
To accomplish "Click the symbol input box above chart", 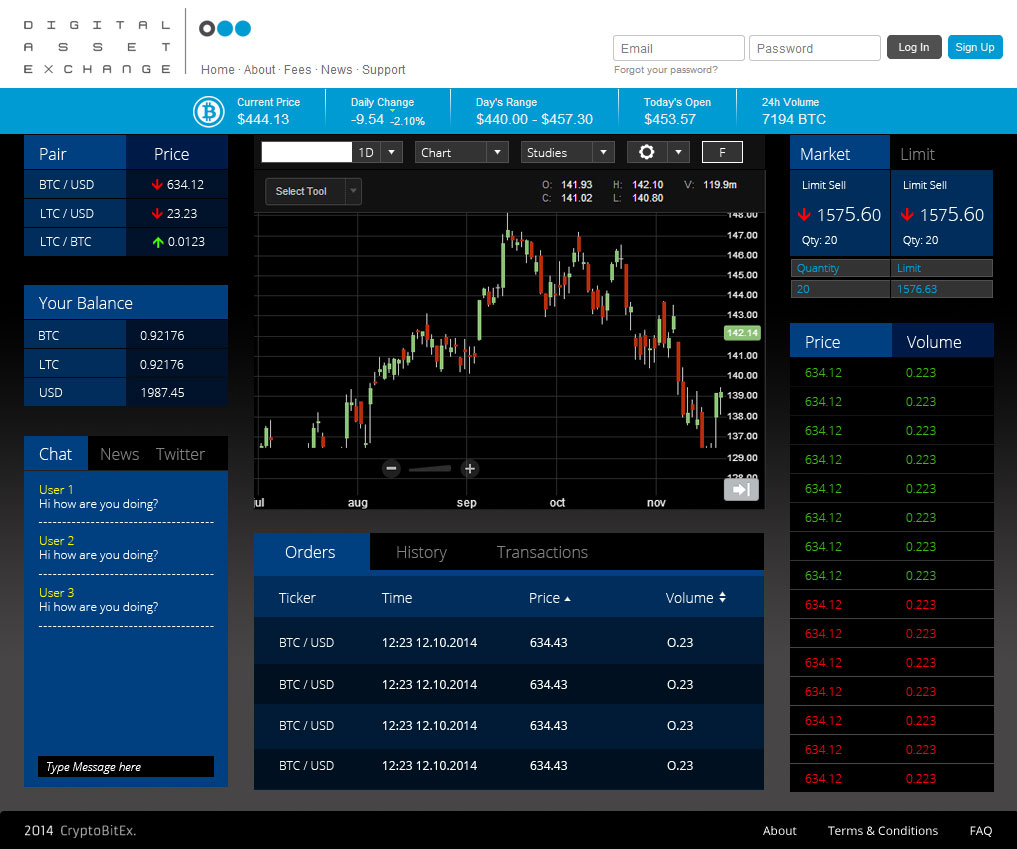I will tap(307, 152).
